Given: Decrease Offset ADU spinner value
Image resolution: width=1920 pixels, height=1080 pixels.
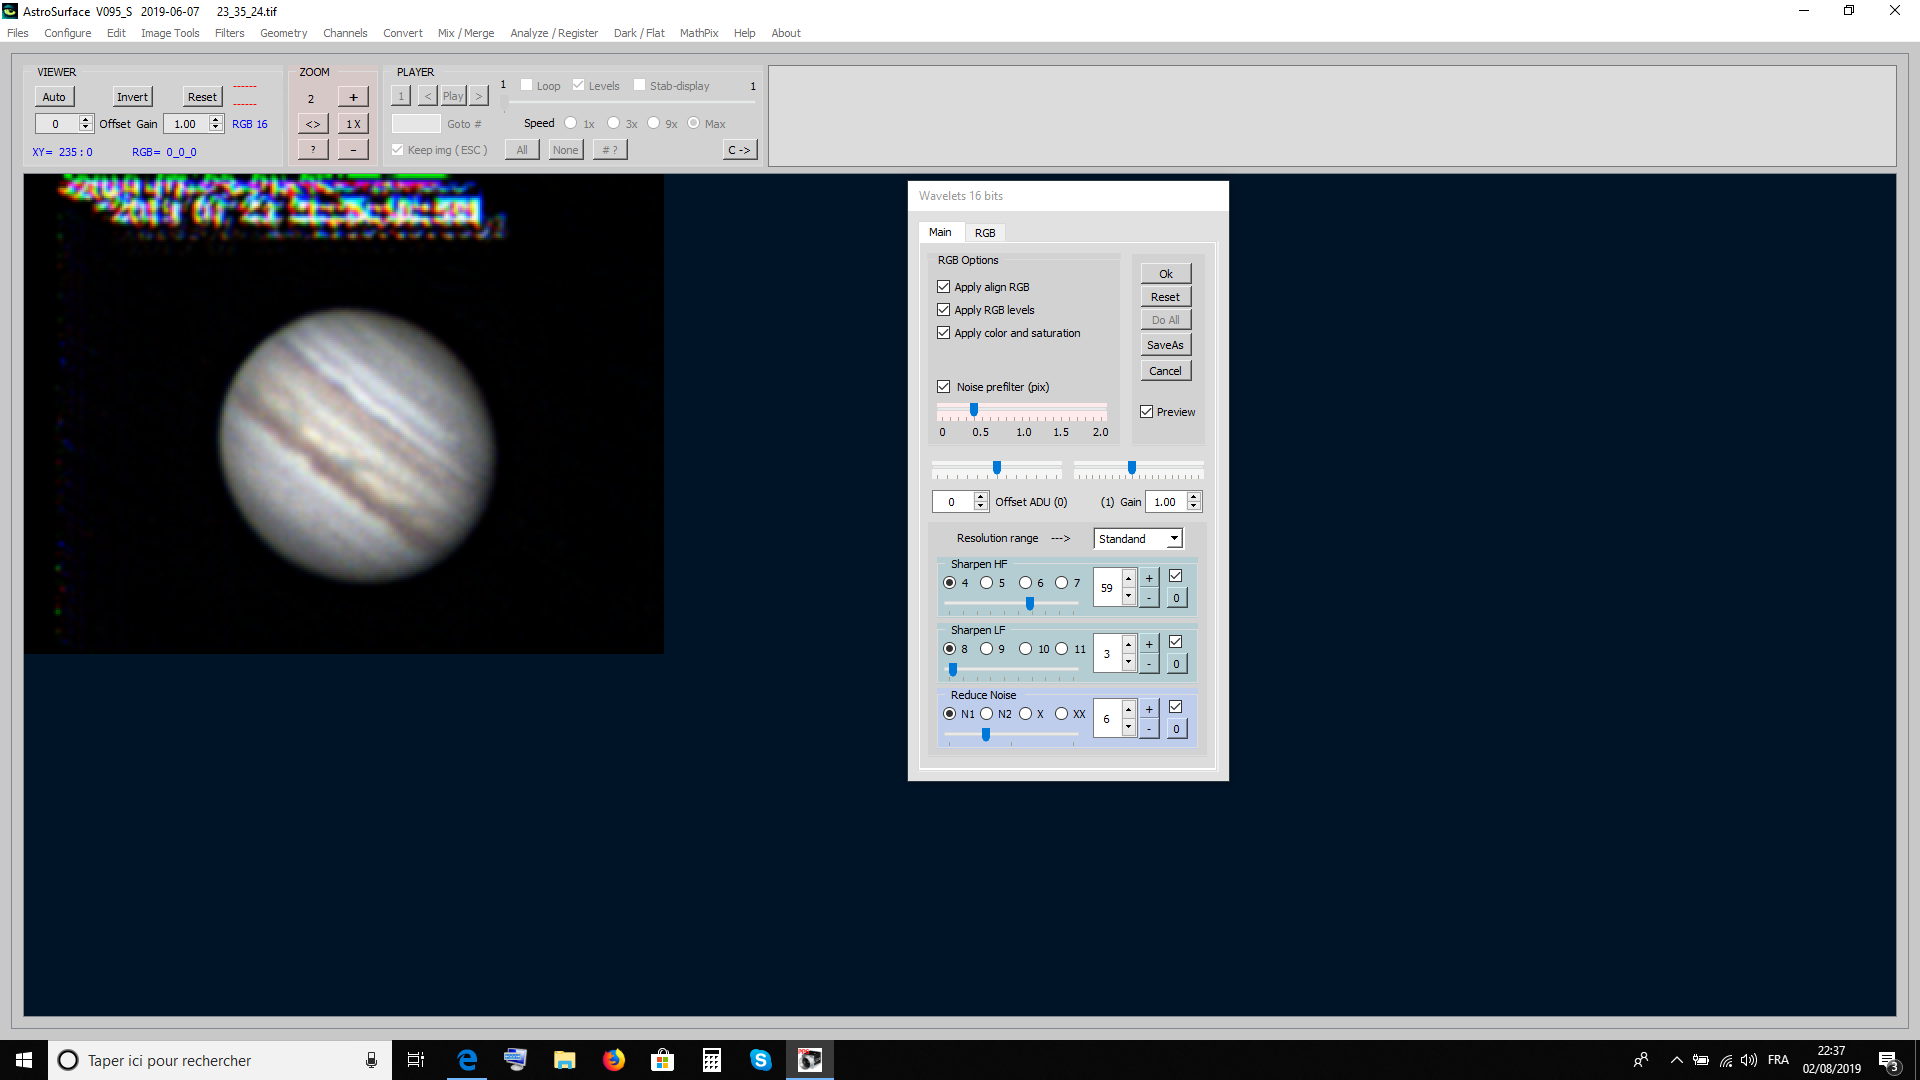Looking at the screenshot, I should 981,507.
